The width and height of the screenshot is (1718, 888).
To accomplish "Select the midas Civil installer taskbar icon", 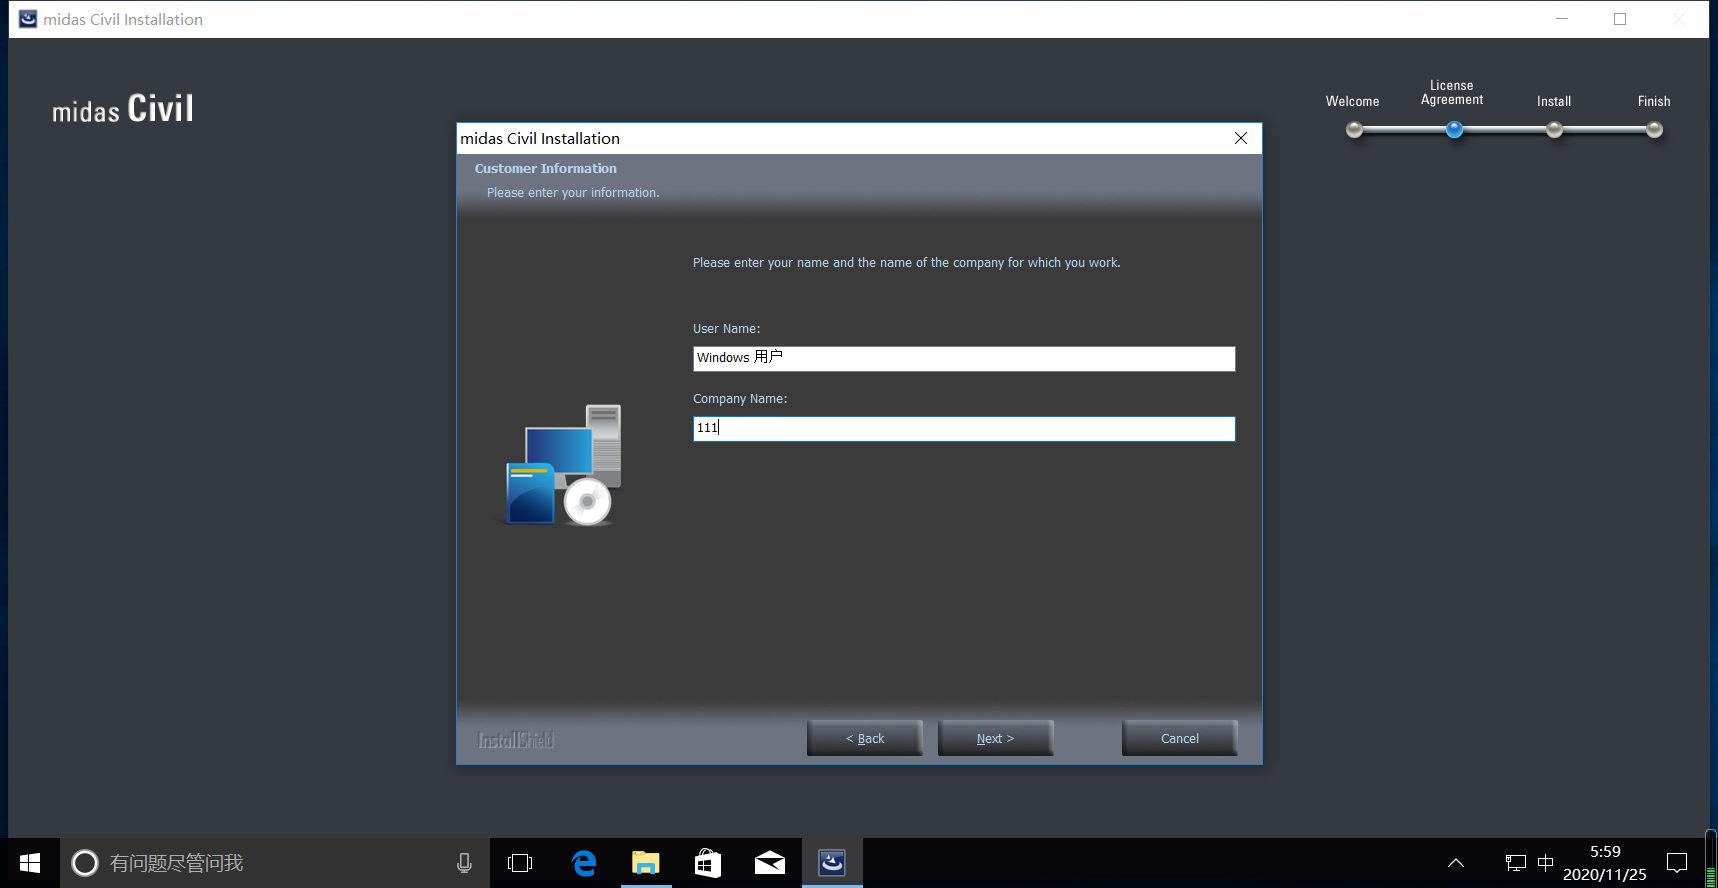I will tap(832, 863).
